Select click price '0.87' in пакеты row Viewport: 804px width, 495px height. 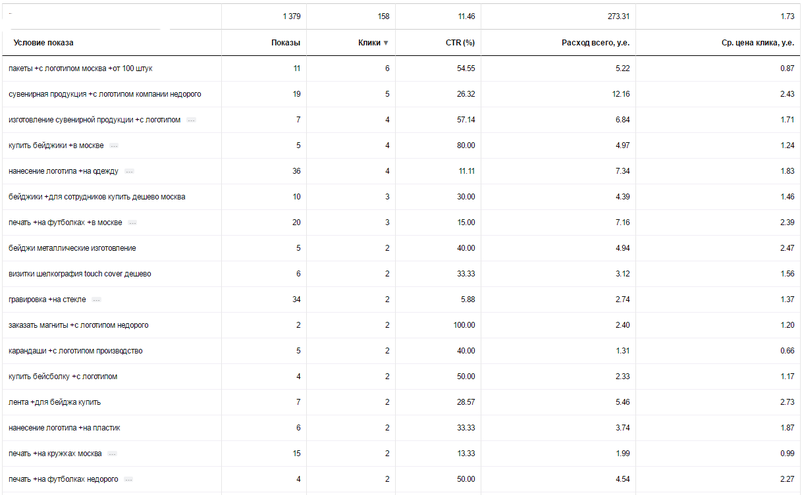(787, 68)
